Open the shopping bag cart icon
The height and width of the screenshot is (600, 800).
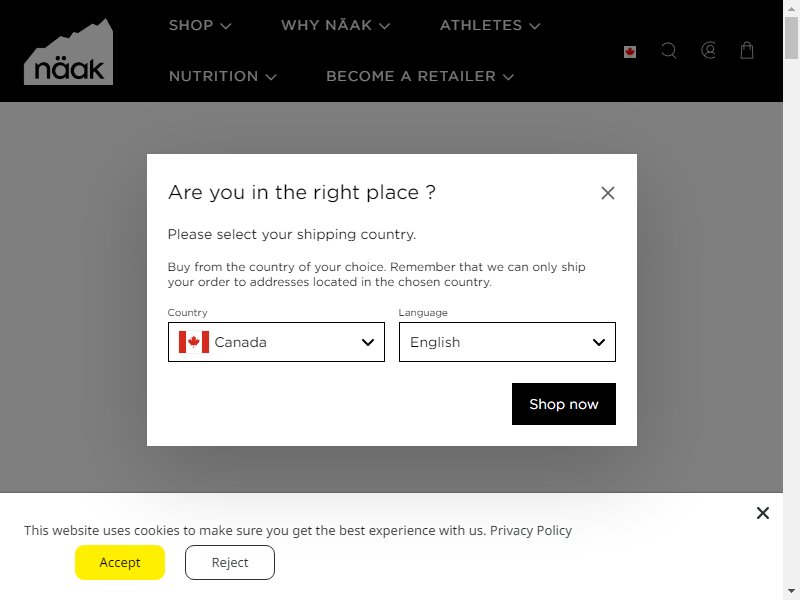[x=747, y=50]
